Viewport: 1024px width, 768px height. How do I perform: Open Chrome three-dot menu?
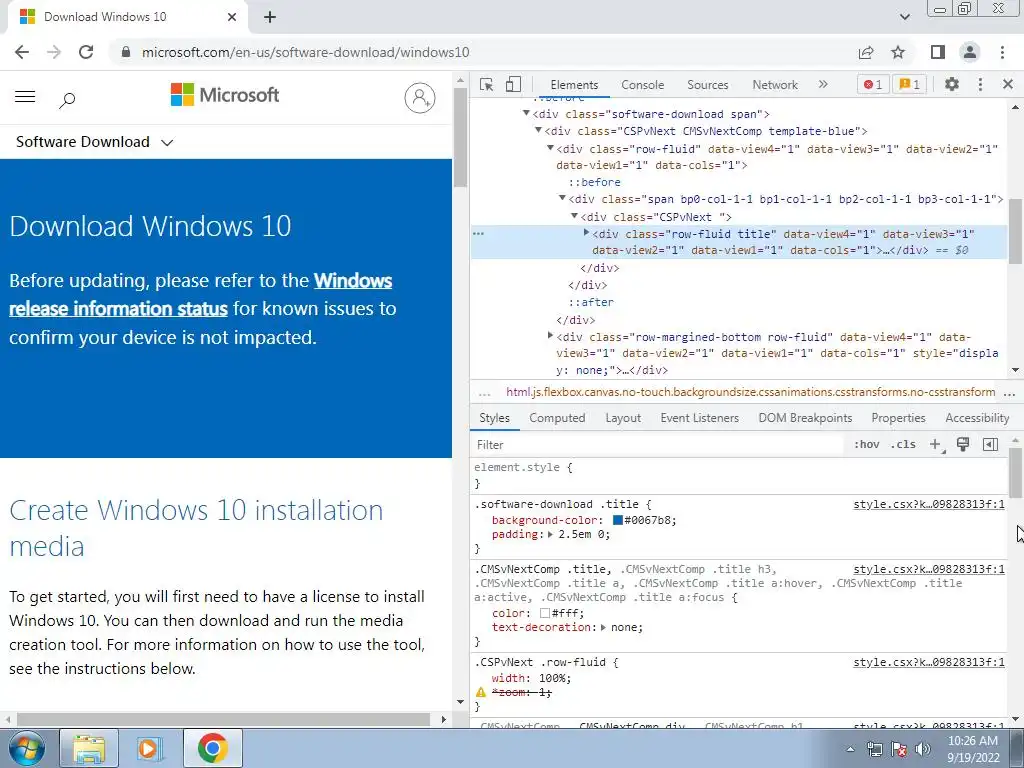pyautogui.click(x=1002, y=52)
